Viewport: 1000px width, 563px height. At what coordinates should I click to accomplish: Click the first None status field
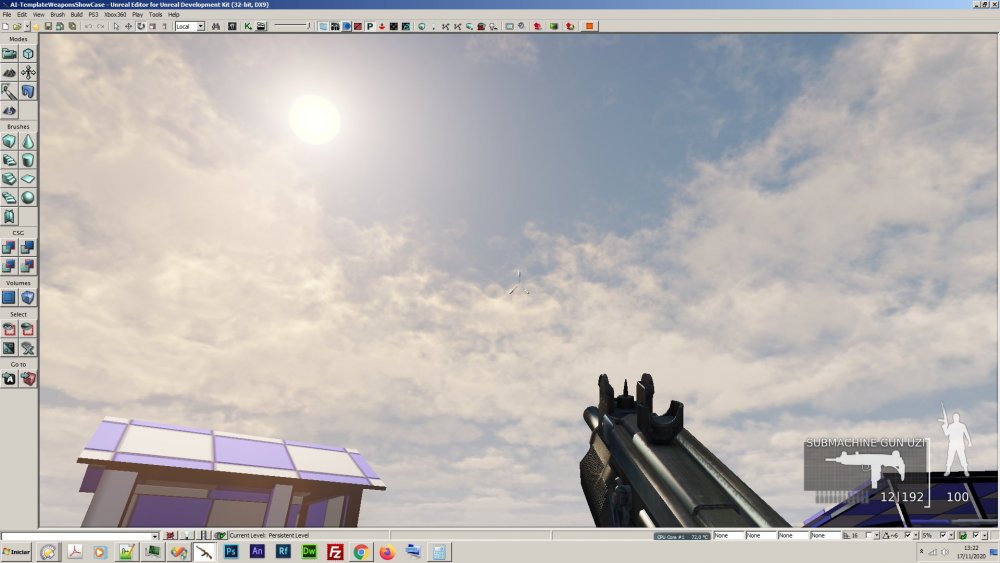click(x=728, y=536)
